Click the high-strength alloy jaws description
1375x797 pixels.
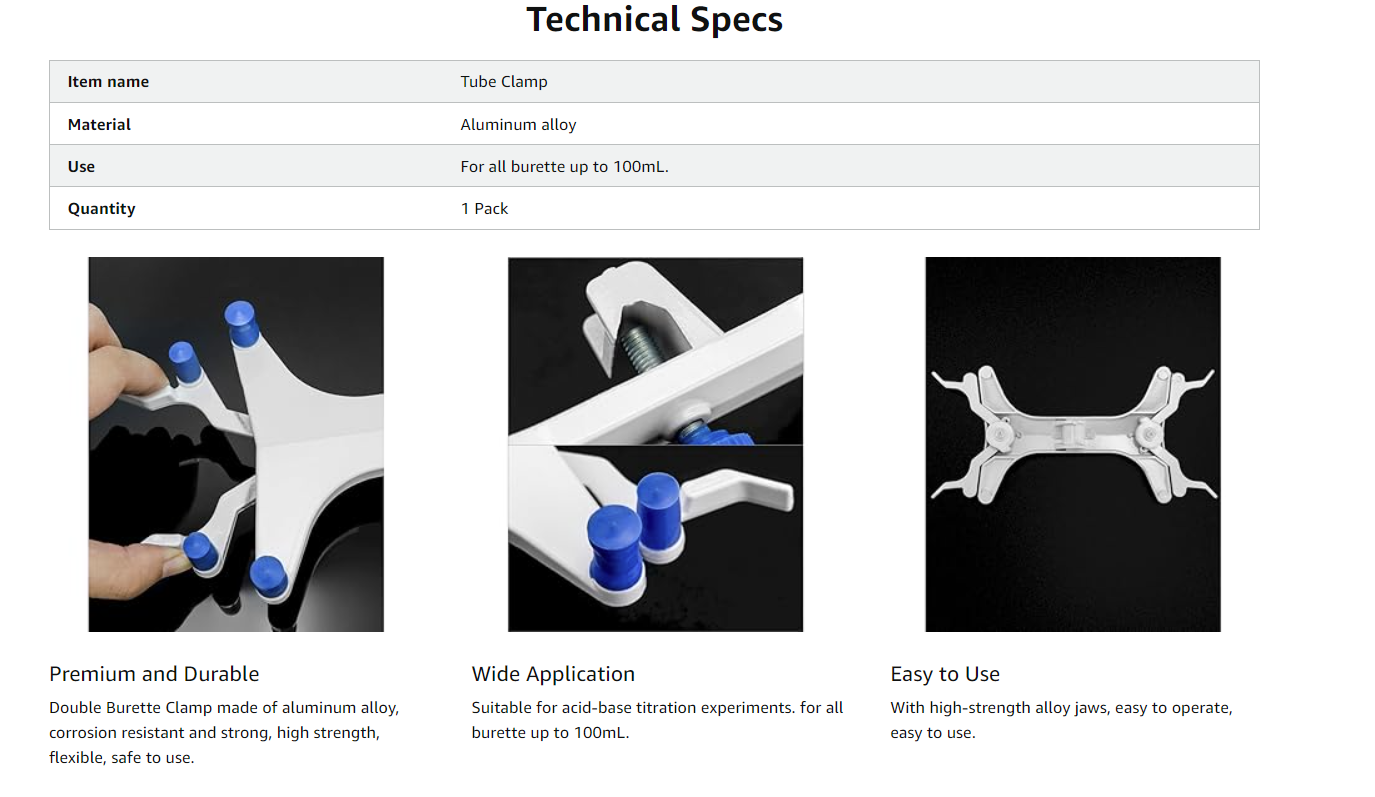point(1061,720)
